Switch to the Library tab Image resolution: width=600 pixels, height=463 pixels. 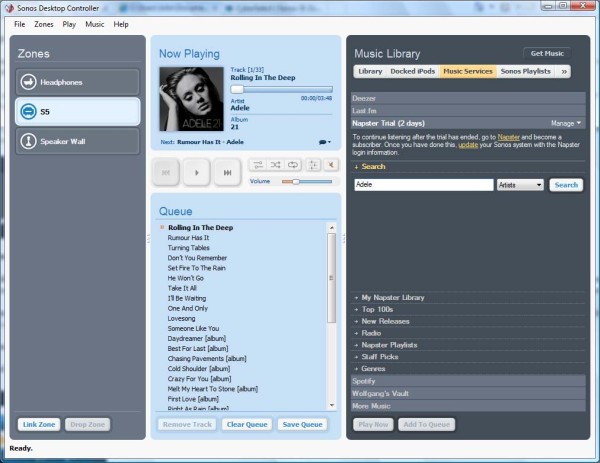370,72
